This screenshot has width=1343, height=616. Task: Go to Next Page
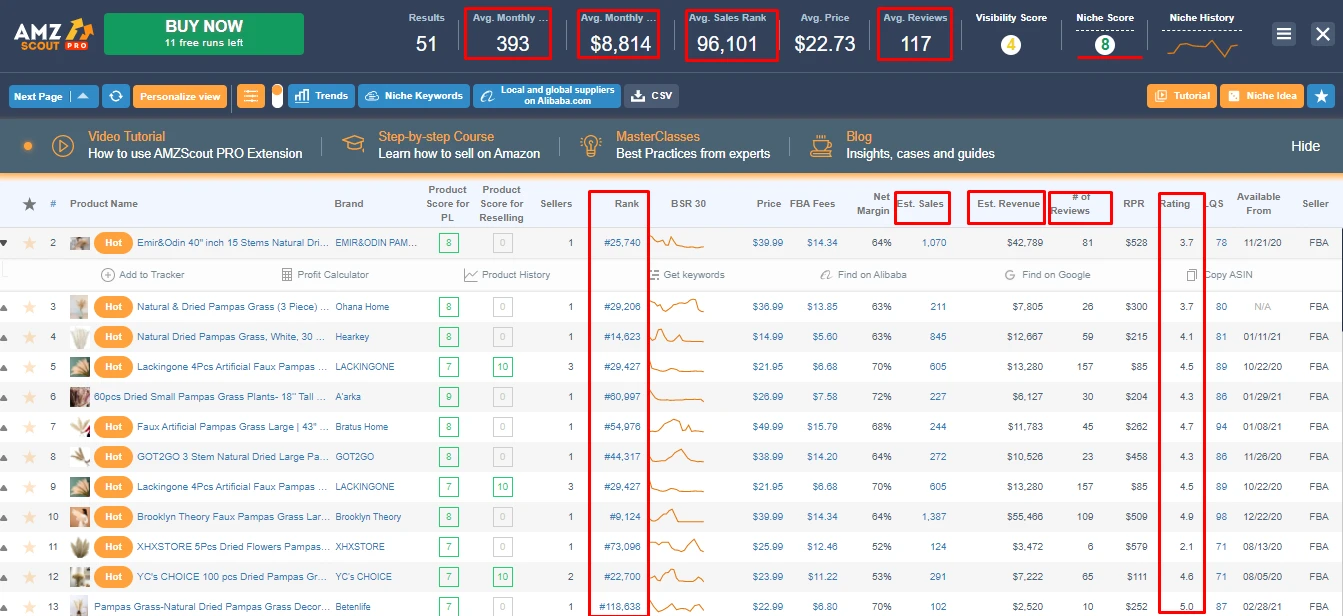[x=40, y=97]
